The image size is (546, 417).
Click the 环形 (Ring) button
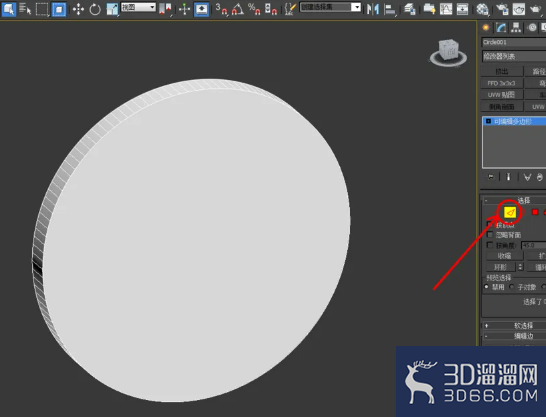pyautogui.click(x=500, y=267)
